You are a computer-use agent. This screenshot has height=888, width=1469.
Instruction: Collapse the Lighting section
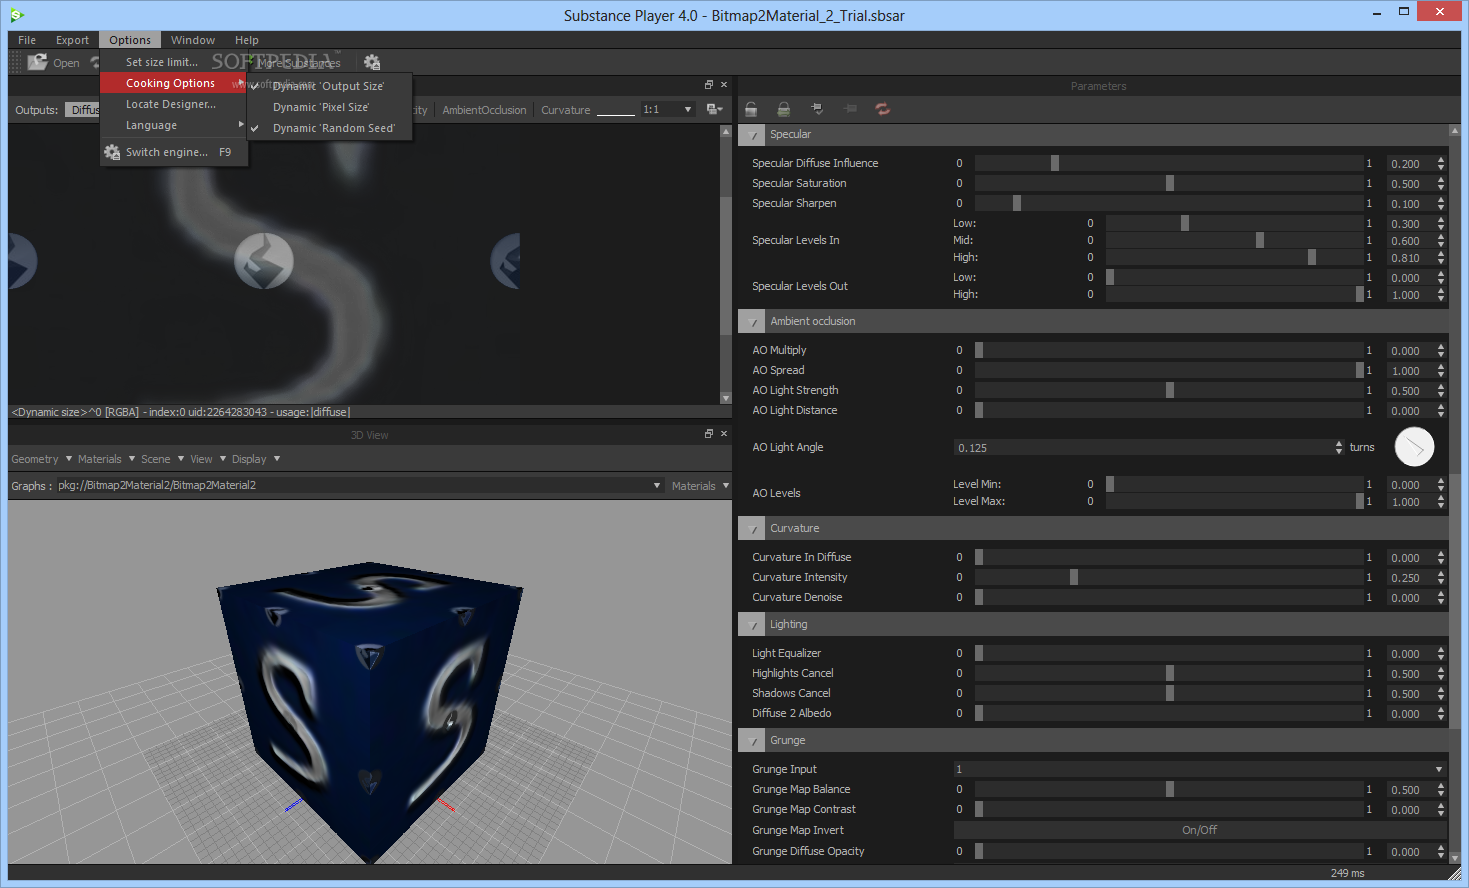754,625
